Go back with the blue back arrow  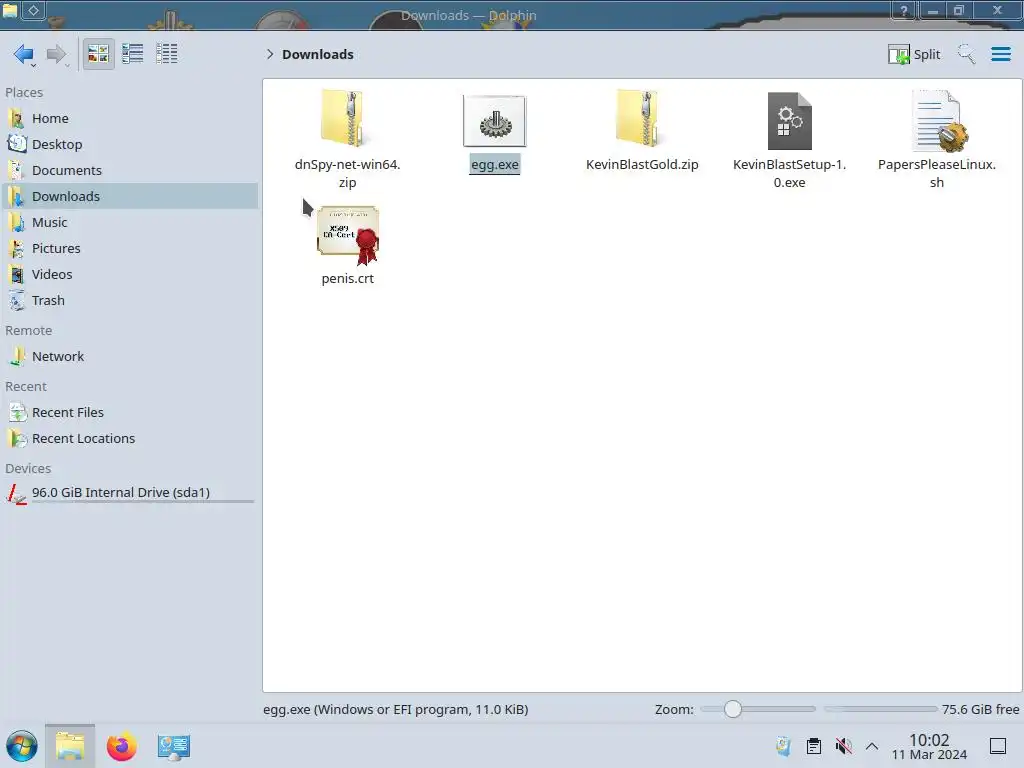(x=24, y=54)
